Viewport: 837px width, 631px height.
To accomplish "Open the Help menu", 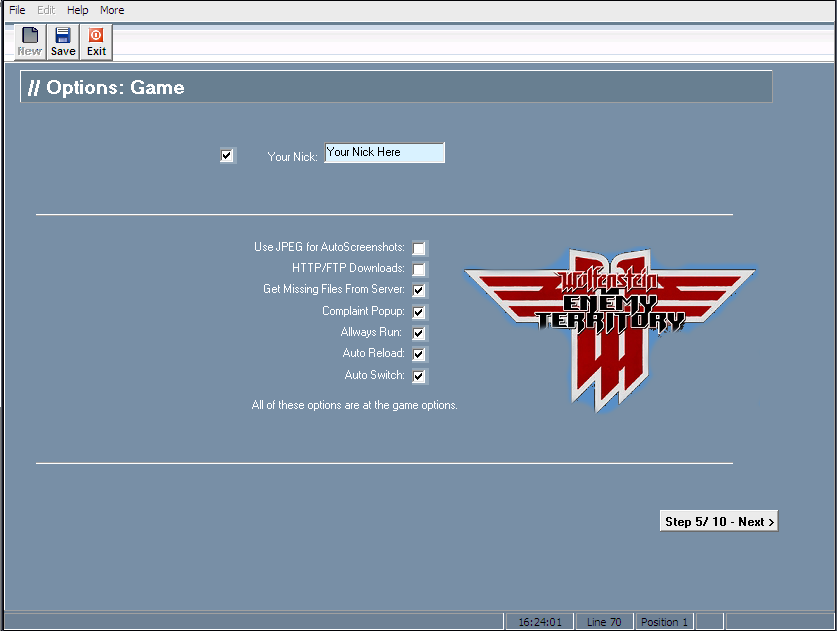I will click(77, 10).
